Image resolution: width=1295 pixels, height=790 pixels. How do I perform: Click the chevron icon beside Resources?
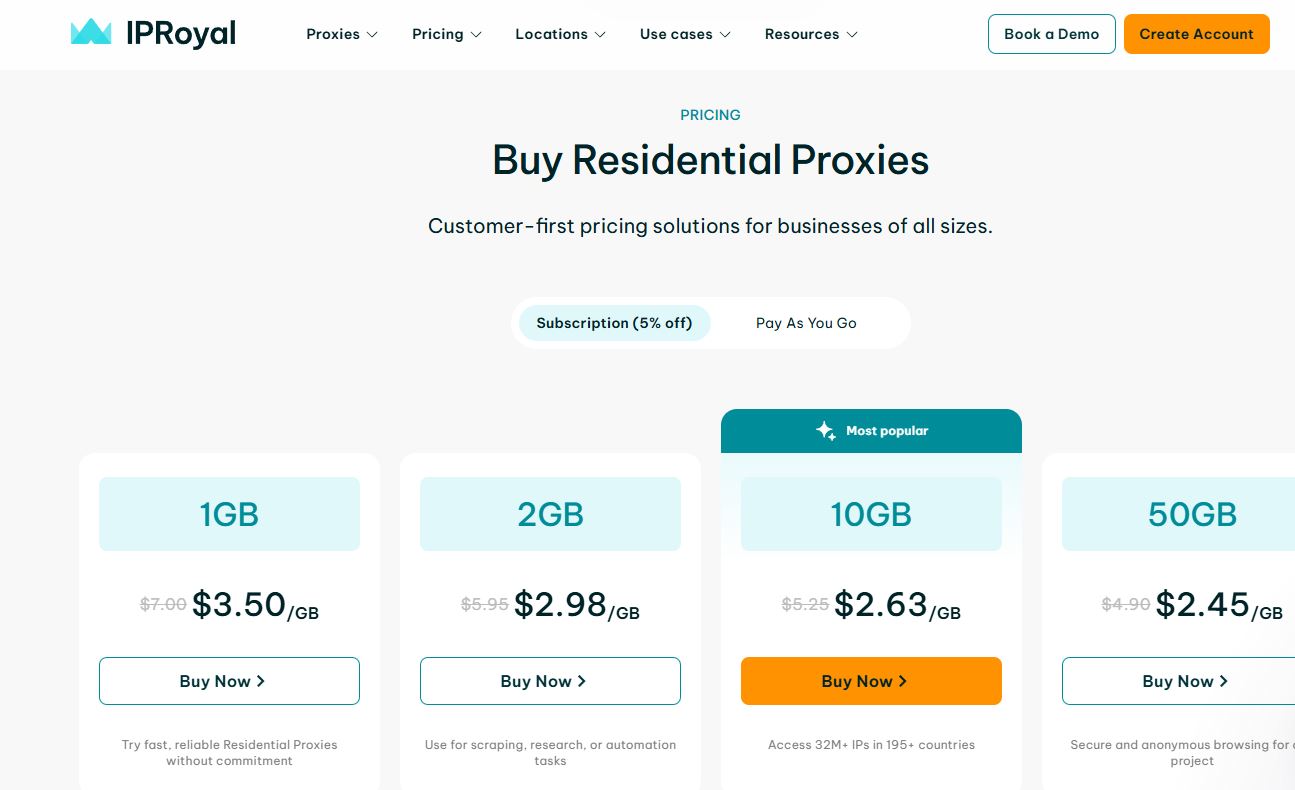pos(852,34)
